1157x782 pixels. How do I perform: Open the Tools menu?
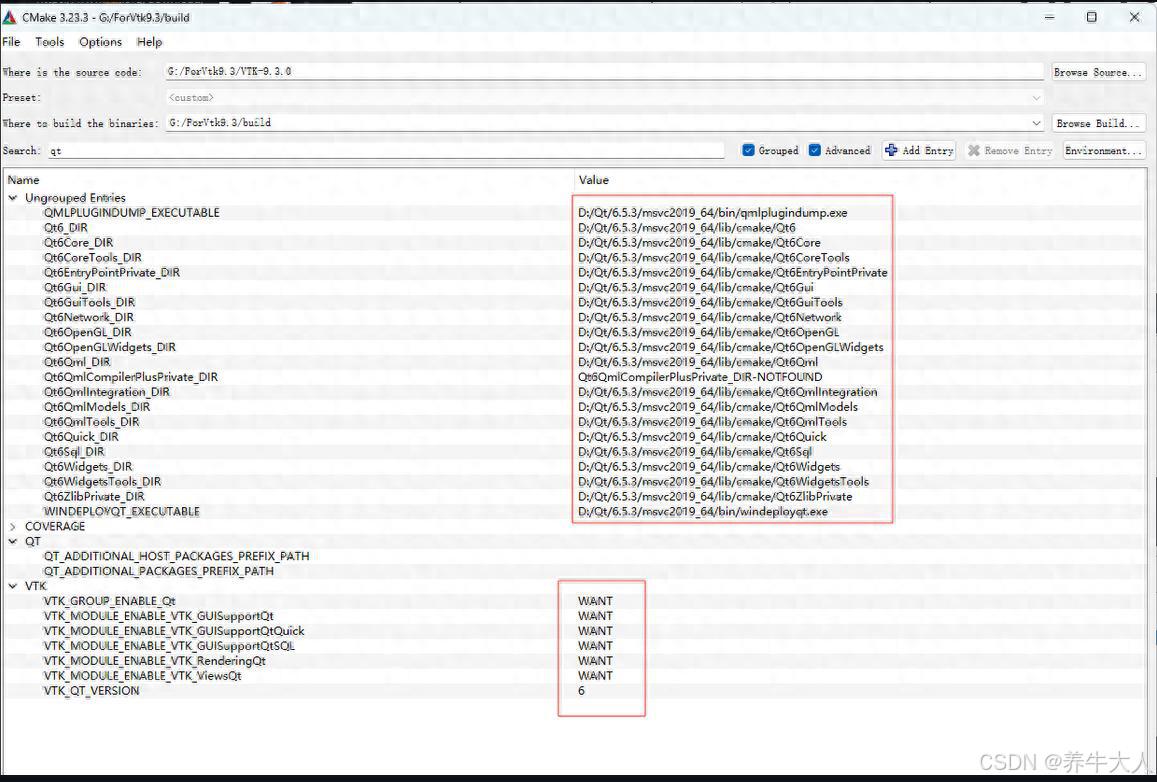click(49, 41)
